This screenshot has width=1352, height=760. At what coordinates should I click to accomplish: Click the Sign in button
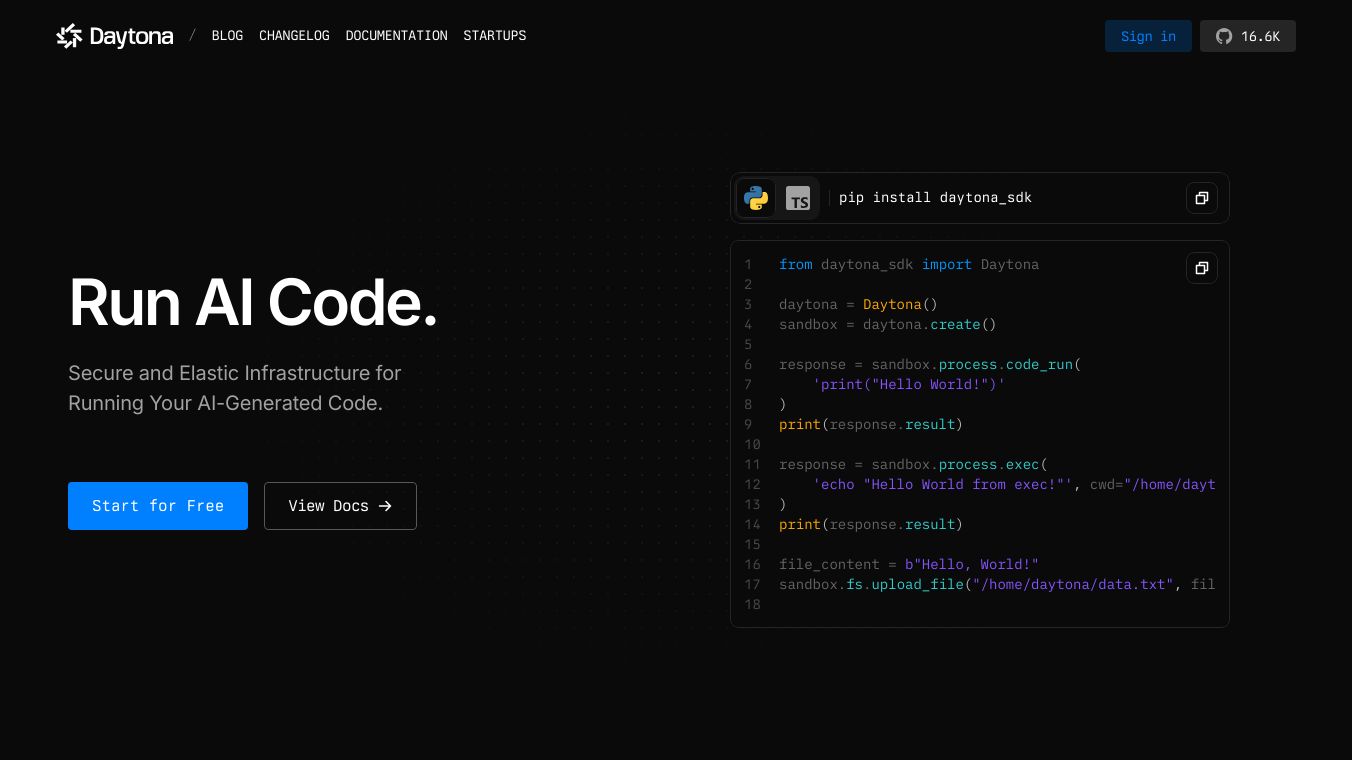[x=1148, y=36]
